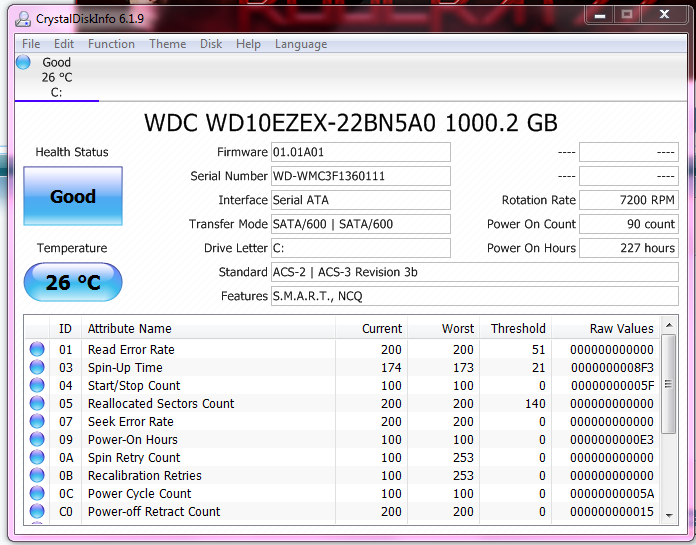Click the status orb for Start/Stop Count
Viewport: 696px width, 545px height.
(x=37, y=385)
